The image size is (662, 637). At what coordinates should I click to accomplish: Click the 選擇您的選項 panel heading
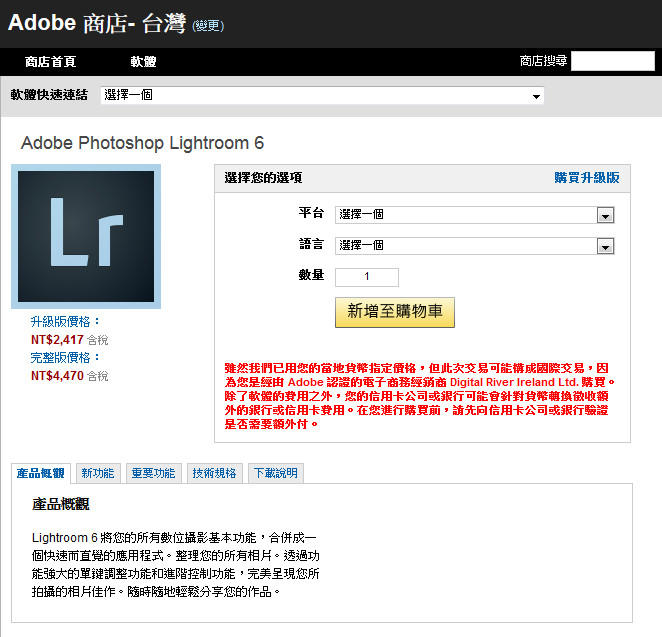(263, 178)
